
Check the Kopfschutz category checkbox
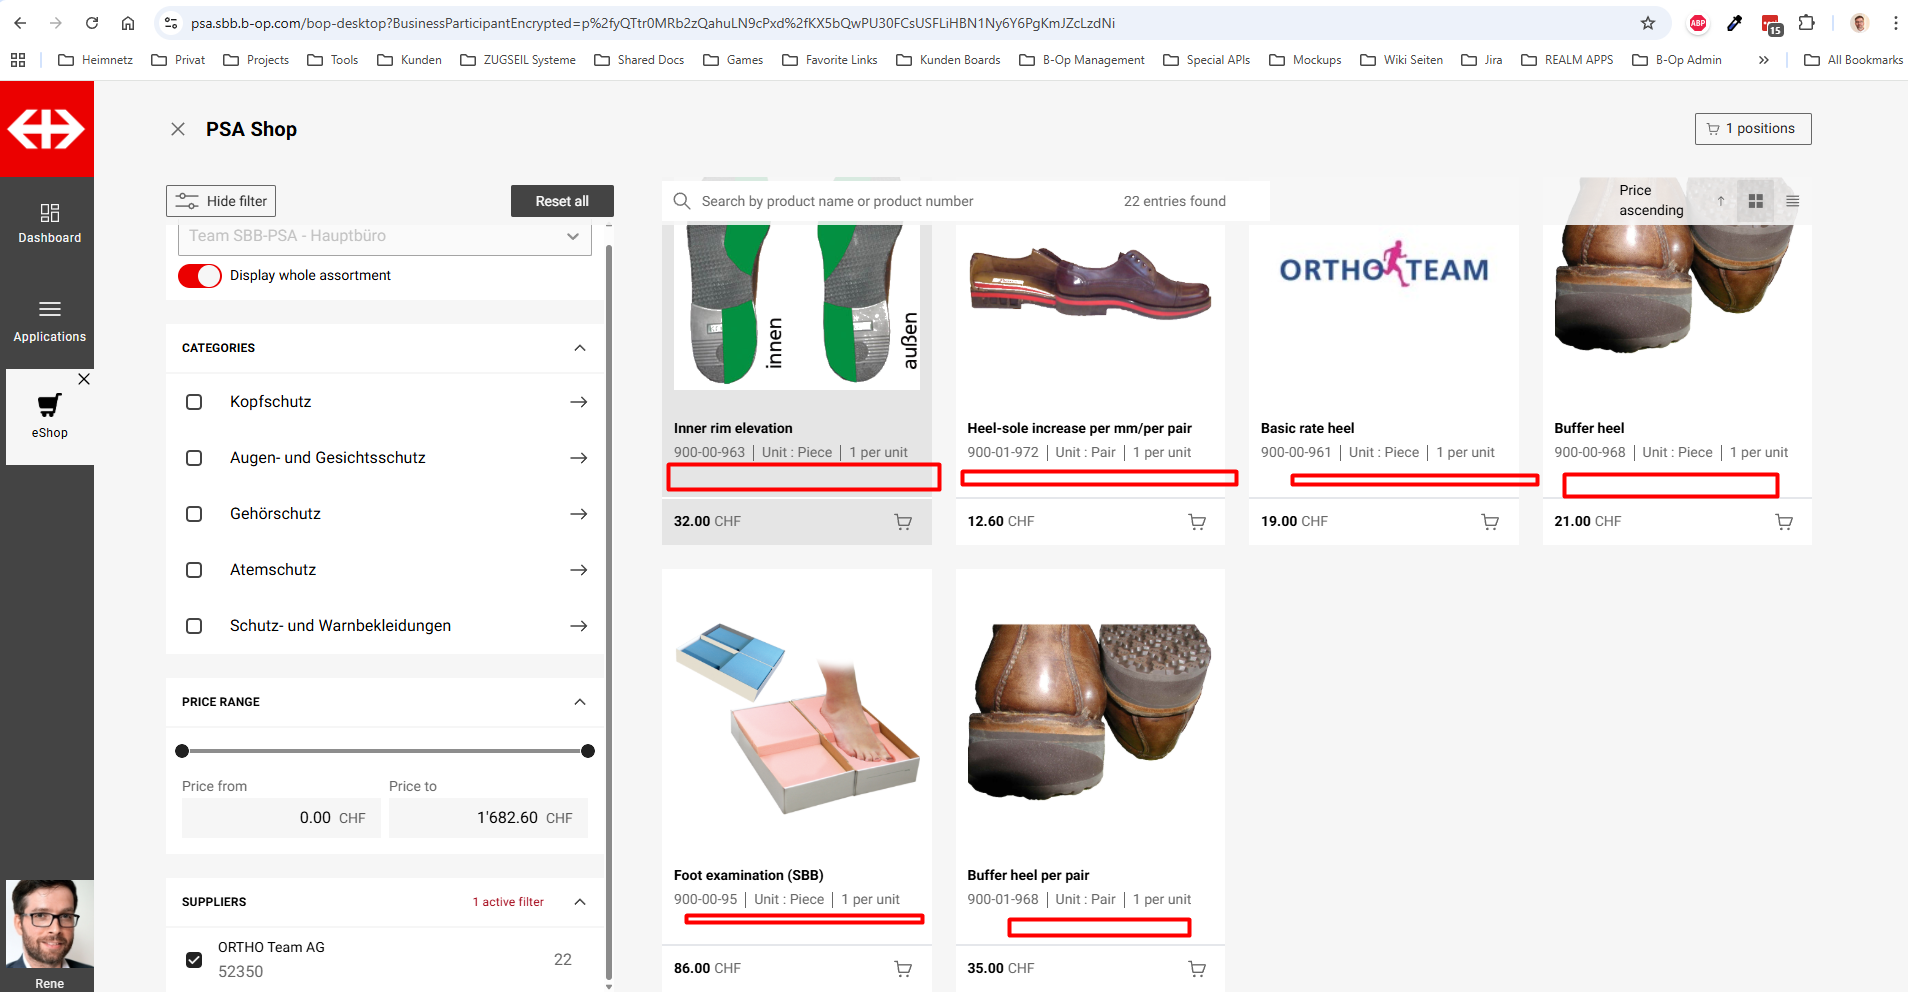194,402
